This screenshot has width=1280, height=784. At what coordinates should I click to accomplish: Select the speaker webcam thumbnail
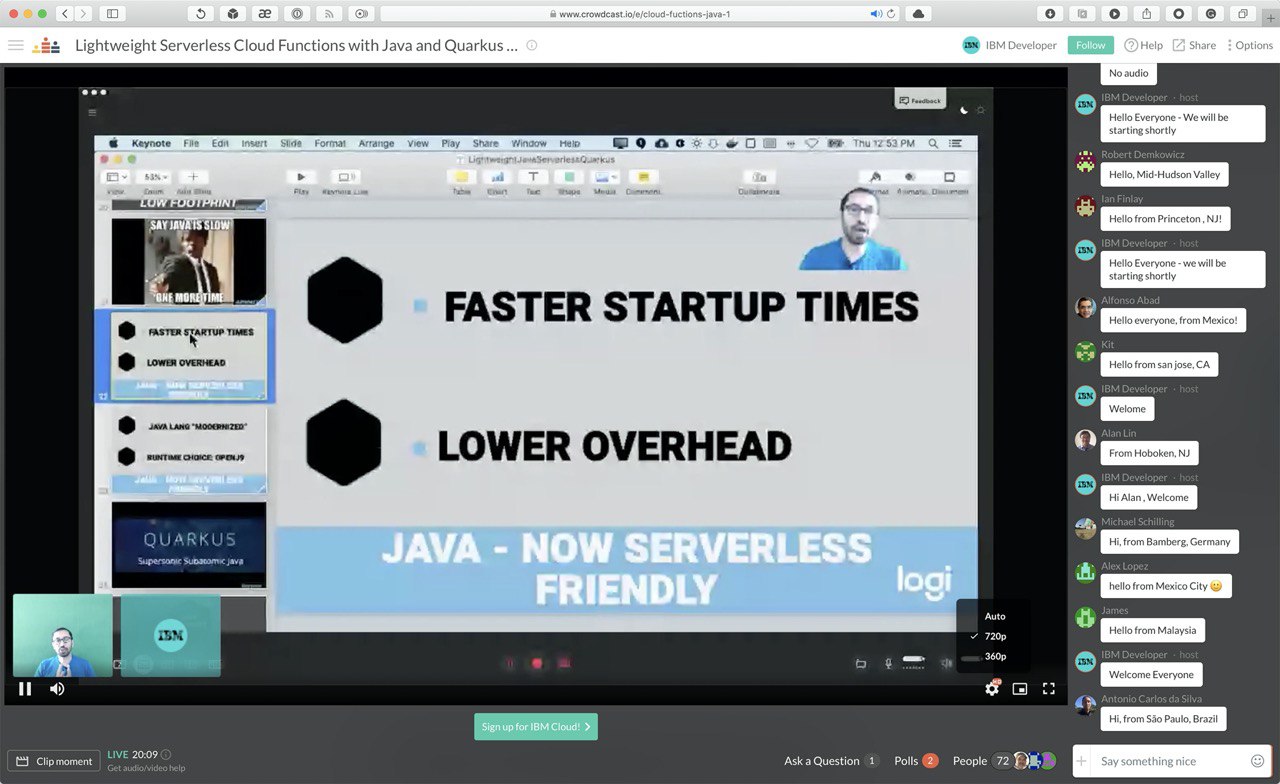point(63,635)
